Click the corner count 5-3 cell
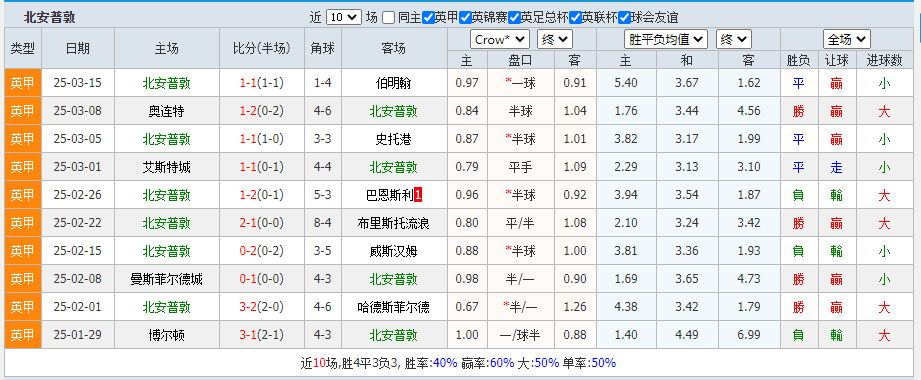 [323, 195]
